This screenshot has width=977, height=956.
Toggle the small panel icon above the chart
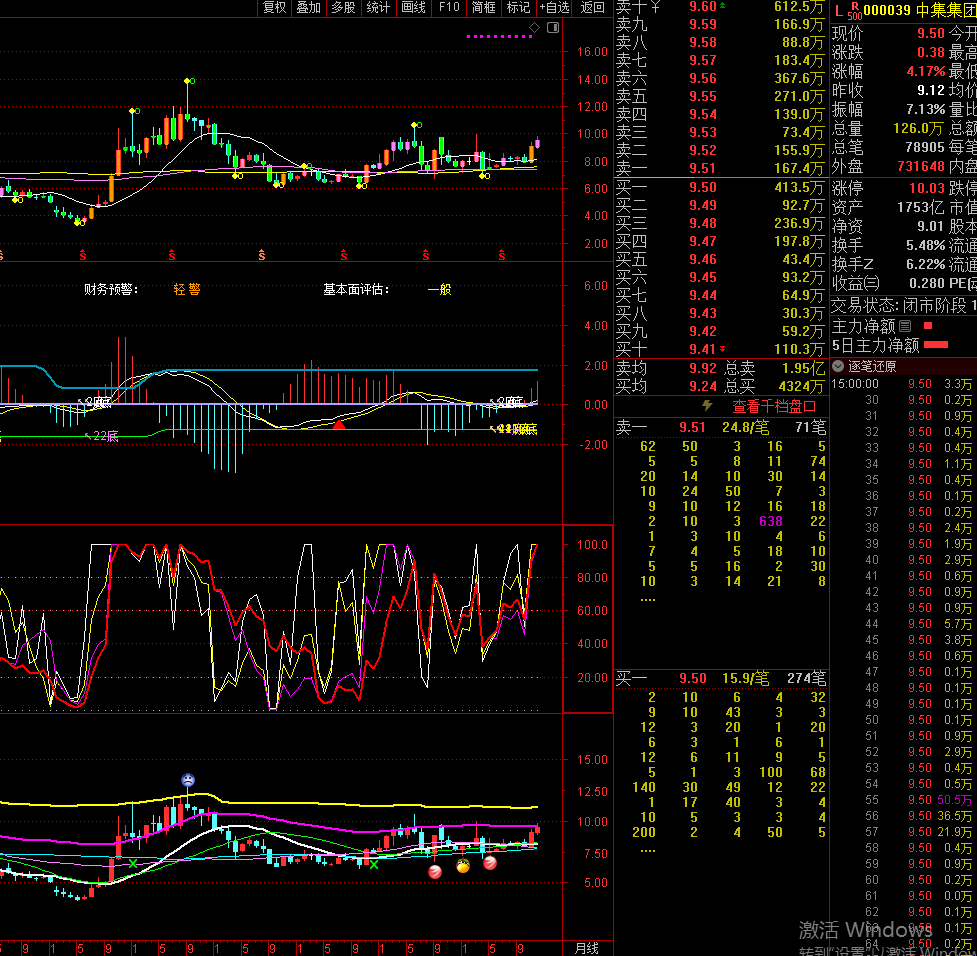(x=553, y=28)
